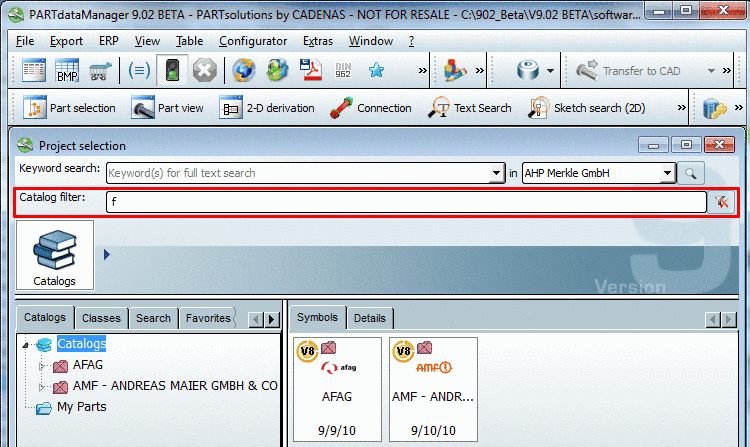Click the table view toolbar icon
The image size is (750, 447).
[33, 71]
